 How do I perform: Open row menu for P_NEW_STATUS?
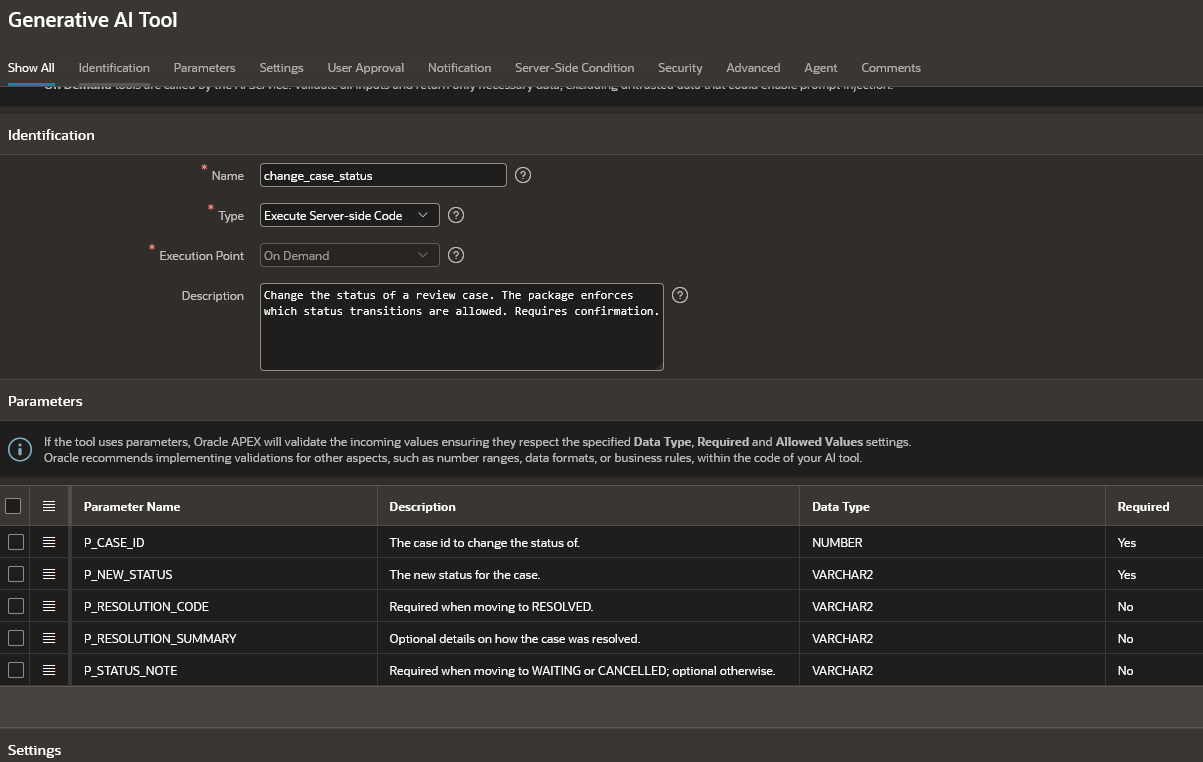(x=49, y=574)
